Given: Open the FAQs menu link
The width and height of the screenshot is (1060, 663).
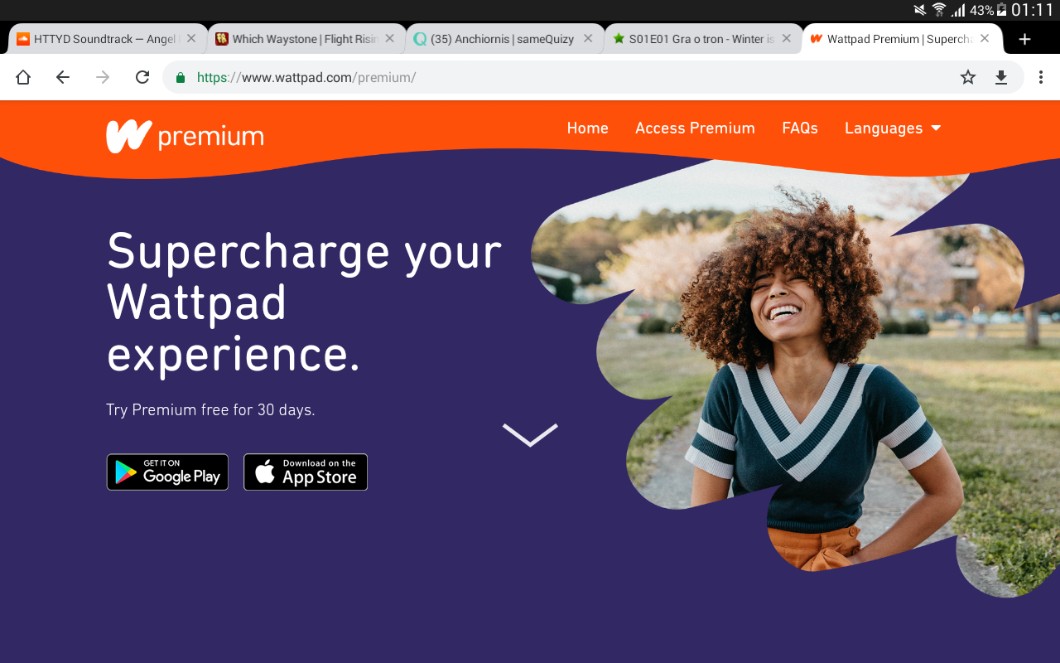Looking at the screenshot, I should (x=800, y=128).
